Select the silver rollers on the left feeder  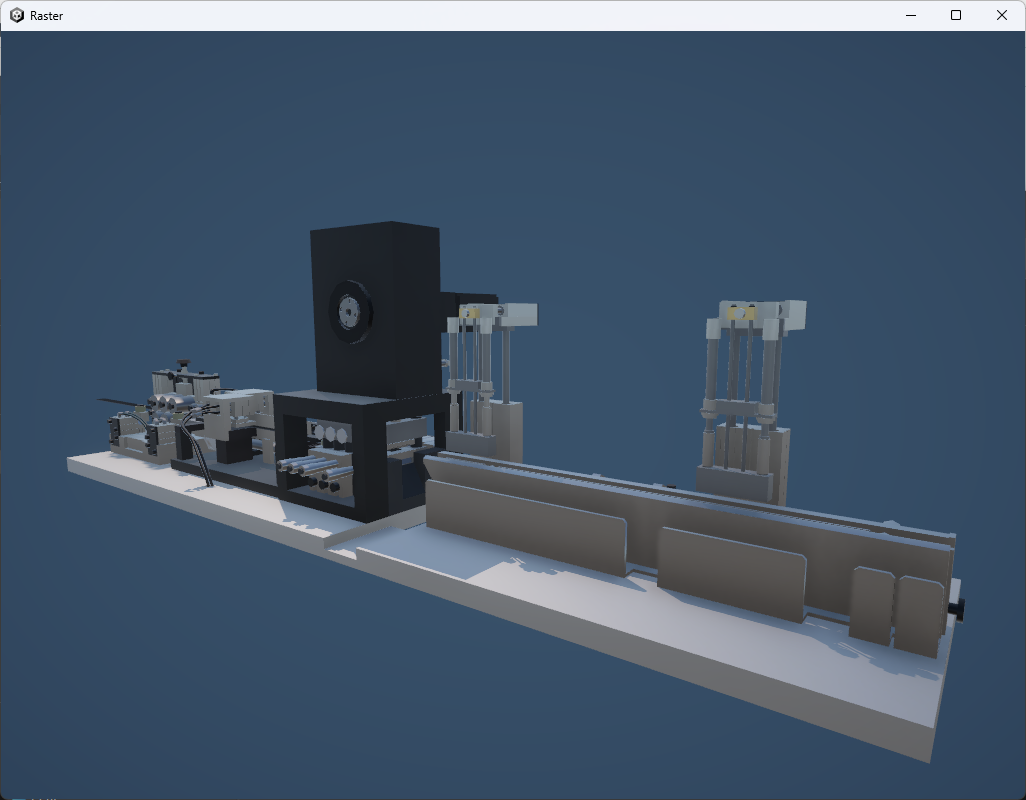(x=168, y=402)
